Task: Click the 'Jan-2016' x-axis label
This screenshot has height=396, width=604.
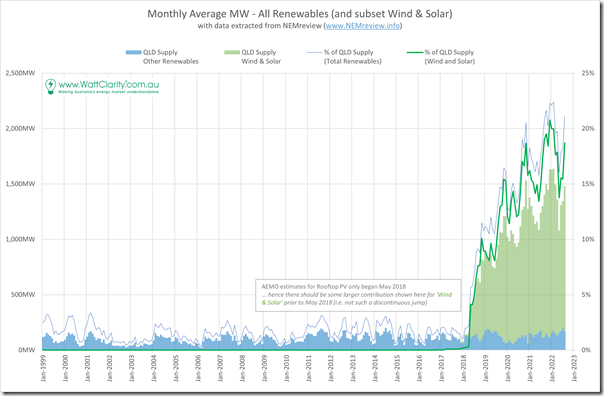Action: click(419, 368)
